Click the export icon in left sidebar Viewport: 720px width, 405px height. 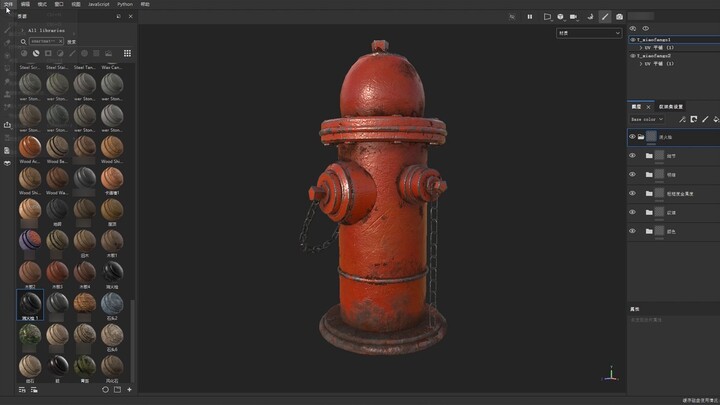(7, 125)
